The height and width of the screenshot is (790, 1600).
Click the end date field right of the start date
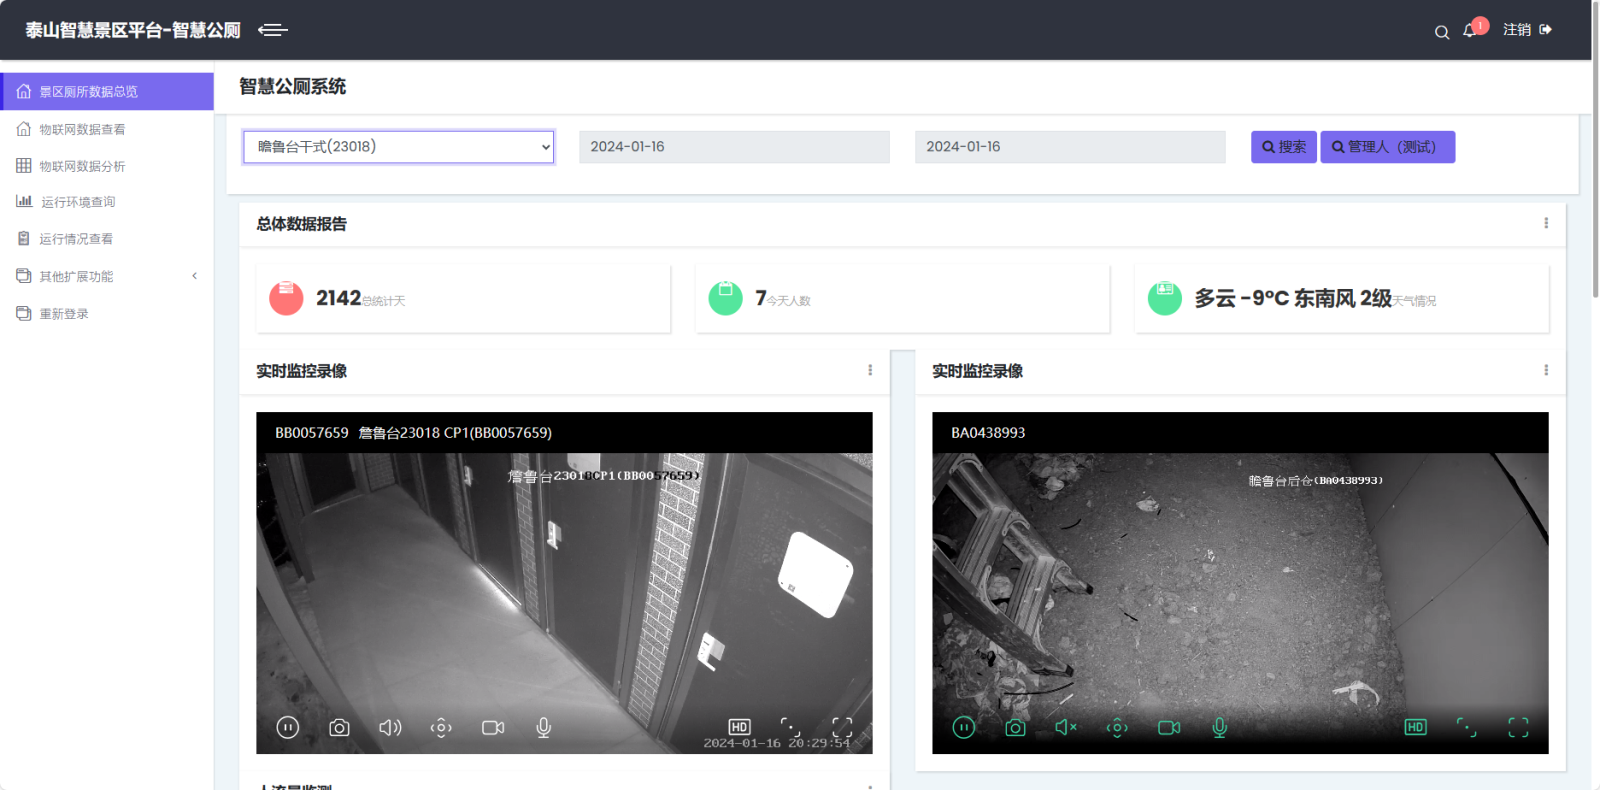coord(1070,147)
